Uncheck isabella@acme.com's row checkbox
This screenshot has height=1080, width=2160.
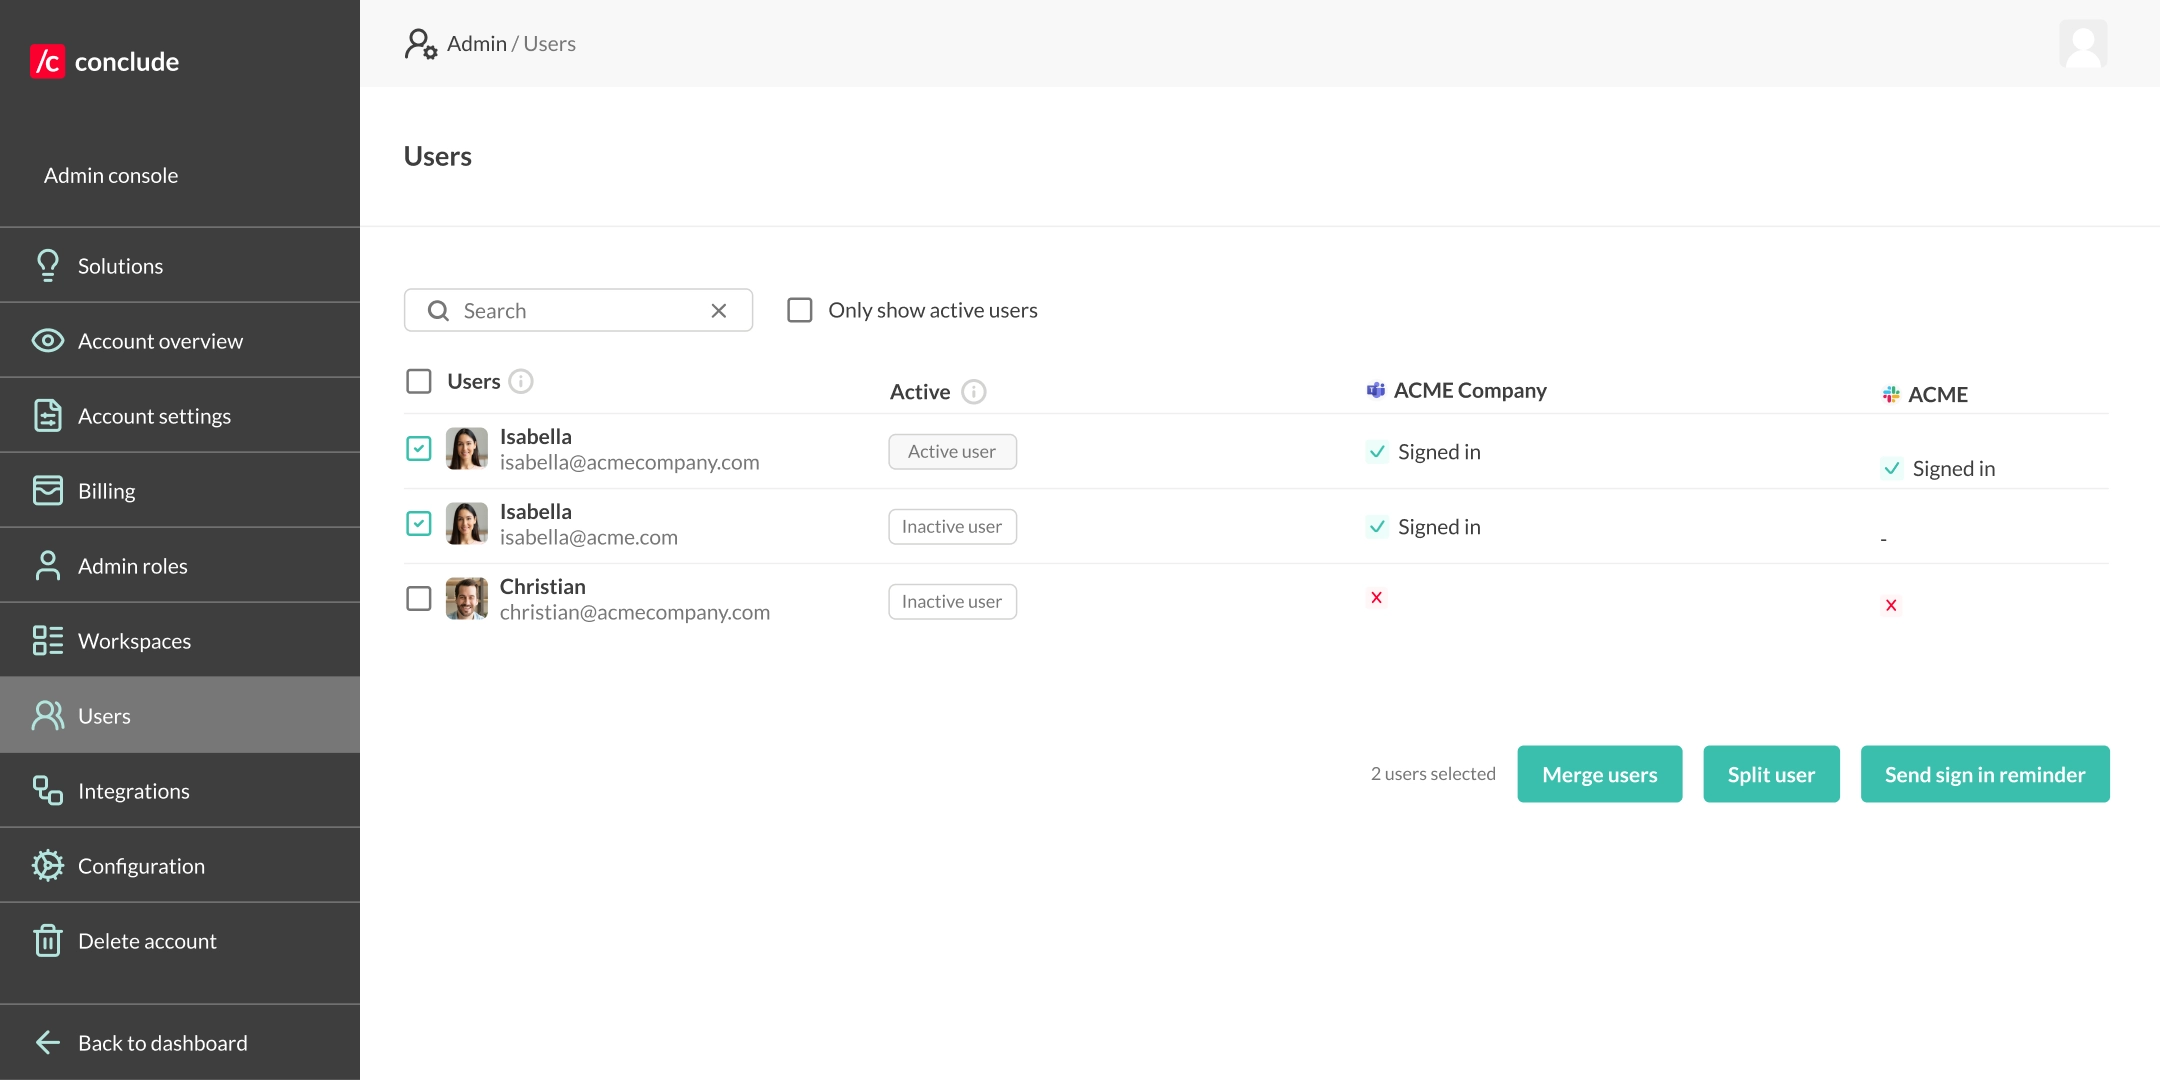[418, 523]
